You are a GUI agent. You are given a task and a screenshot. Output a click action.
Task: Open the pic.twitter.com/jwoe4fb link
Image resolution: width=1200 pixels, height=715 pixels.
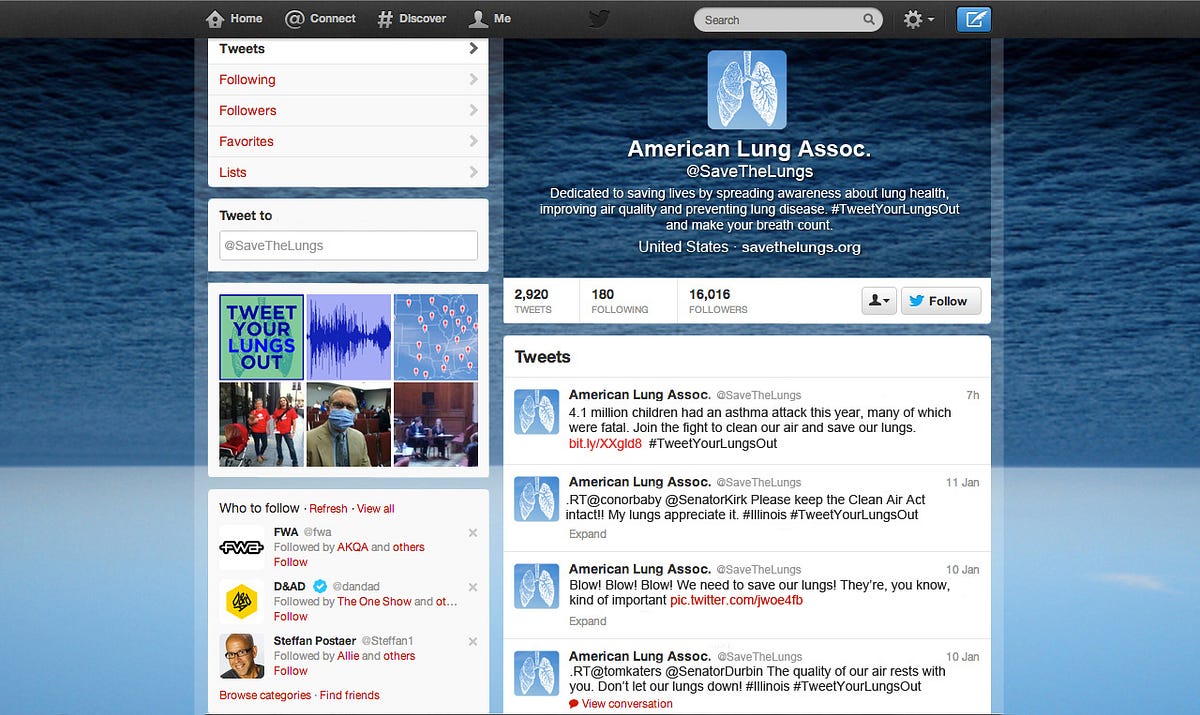(737, 601)
